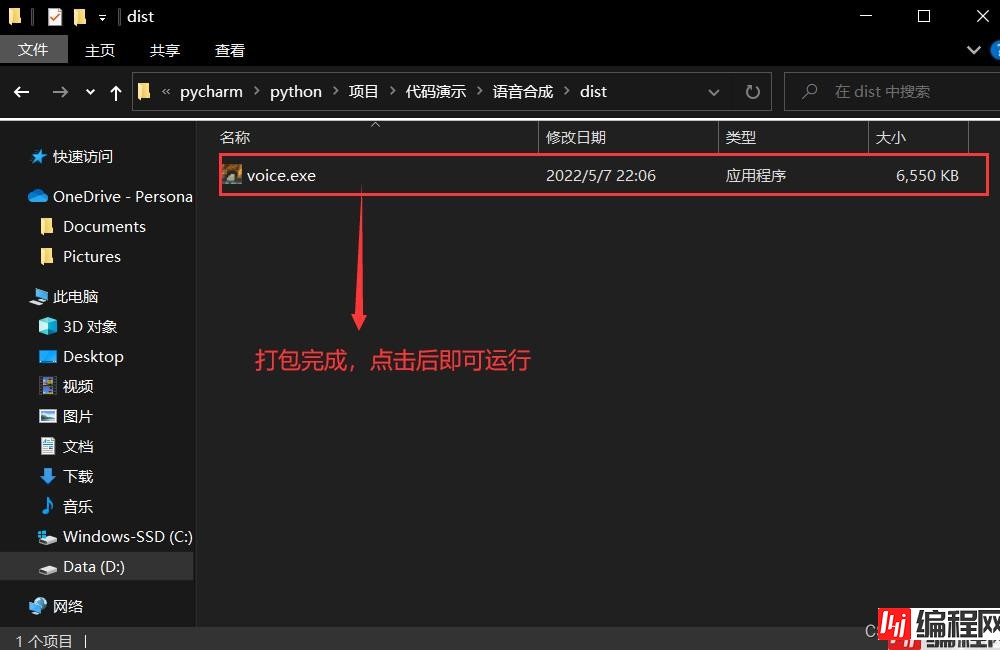
Task: Switch to the 查看 ribbon tab
Action: (x=230, y=50)
